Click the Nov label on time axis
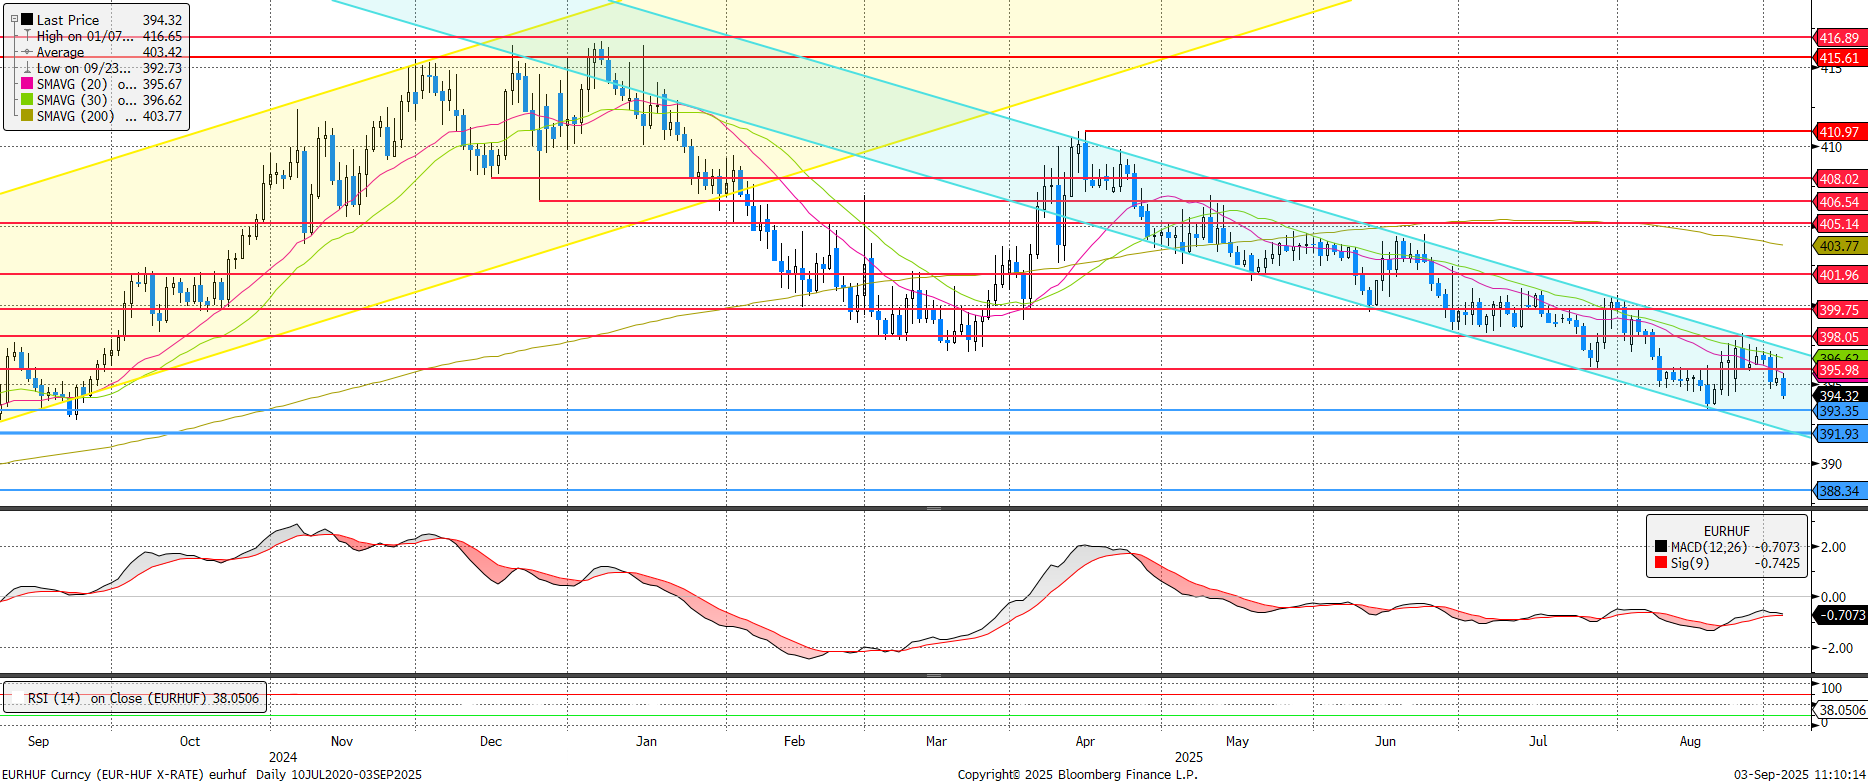The height and width of the screenshot is (783, 1868). coord(341,741)
